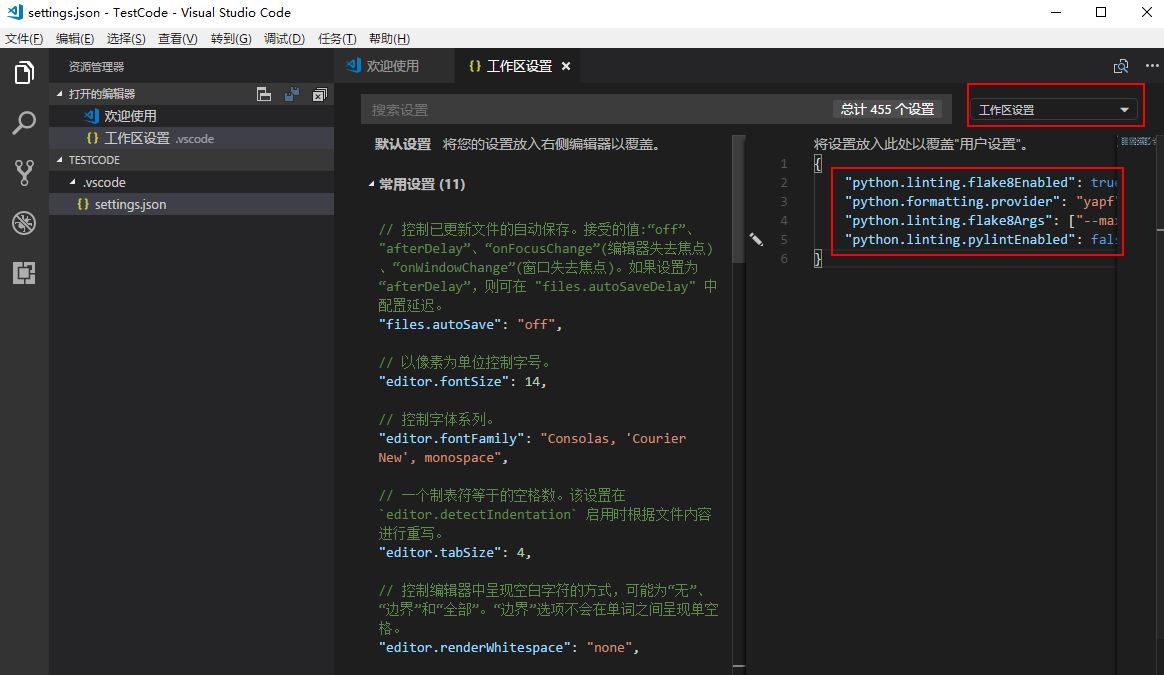The width and height of the screenshot is (1164, 675).
Task: Open the more actions ellipsis menu
Action: click(1150, 66)
